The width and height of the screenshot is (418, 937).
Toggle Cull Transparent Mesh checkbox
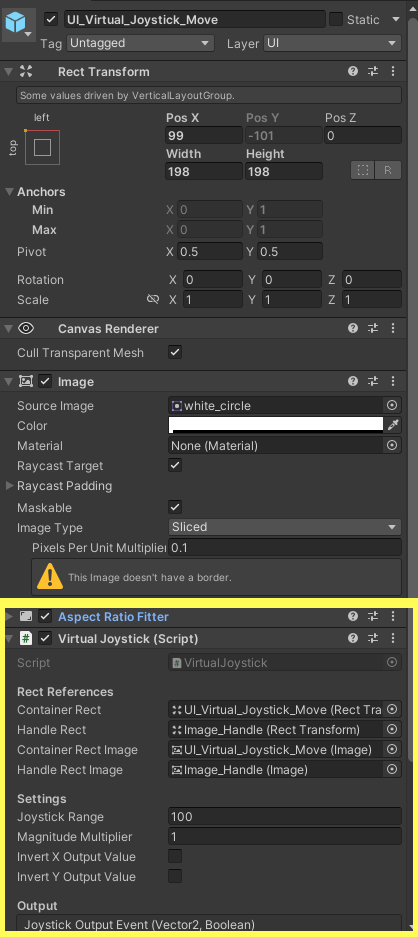coord(175,353)
